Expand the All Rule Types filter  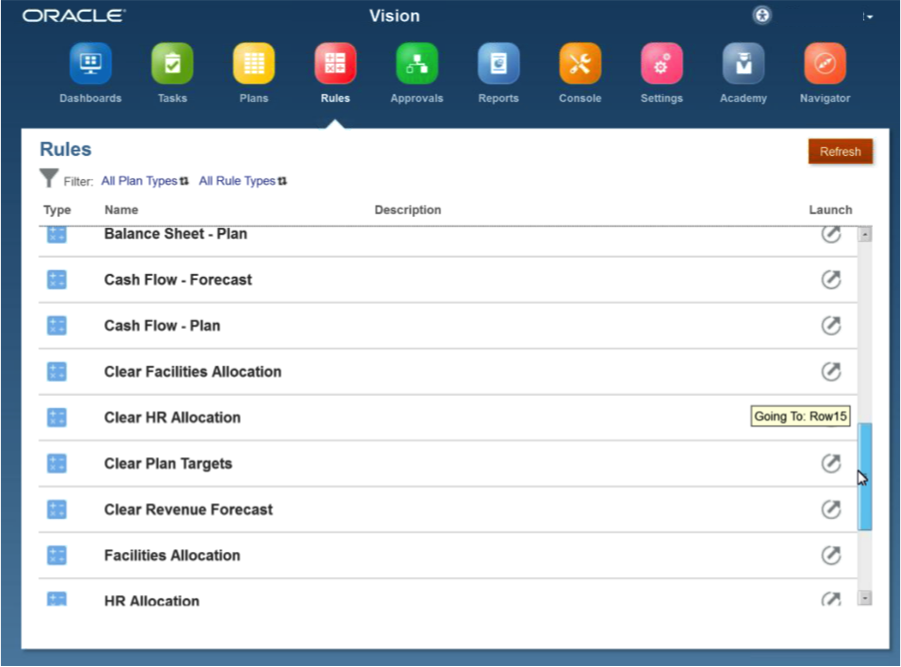pos(243,181)
